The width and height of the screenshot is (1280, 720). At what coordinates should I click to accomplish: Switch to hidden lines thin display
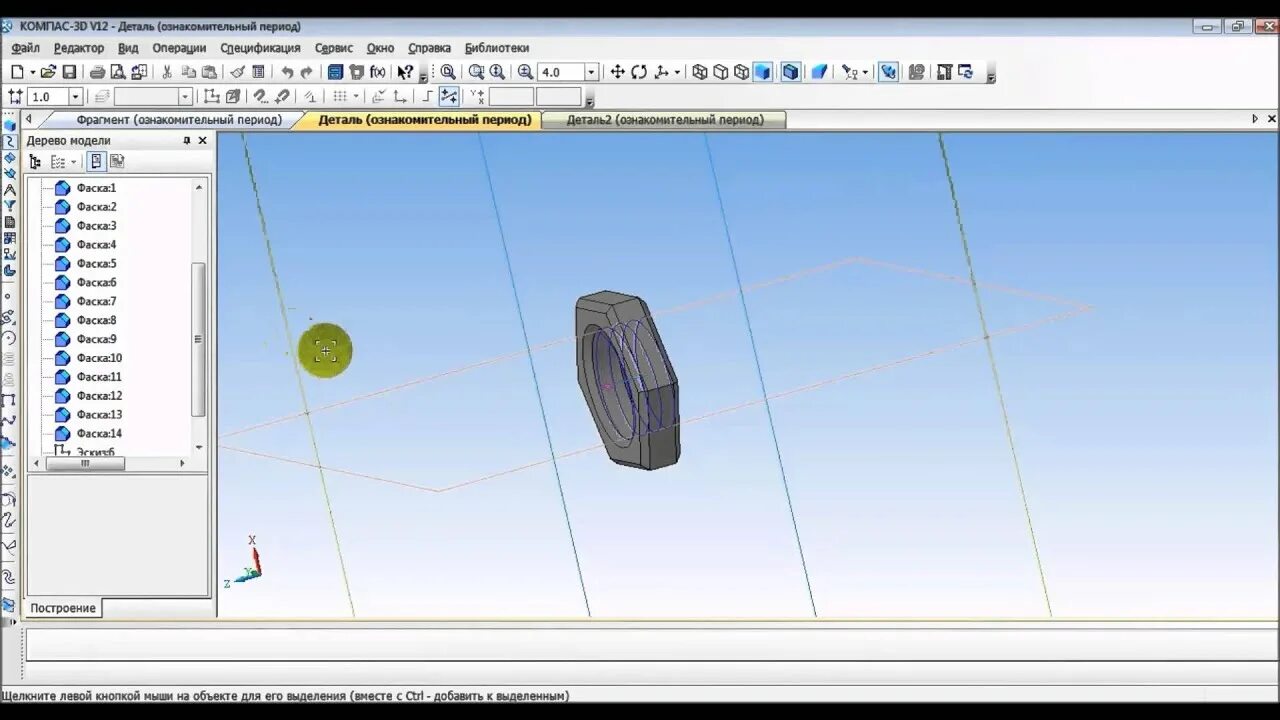742,72
